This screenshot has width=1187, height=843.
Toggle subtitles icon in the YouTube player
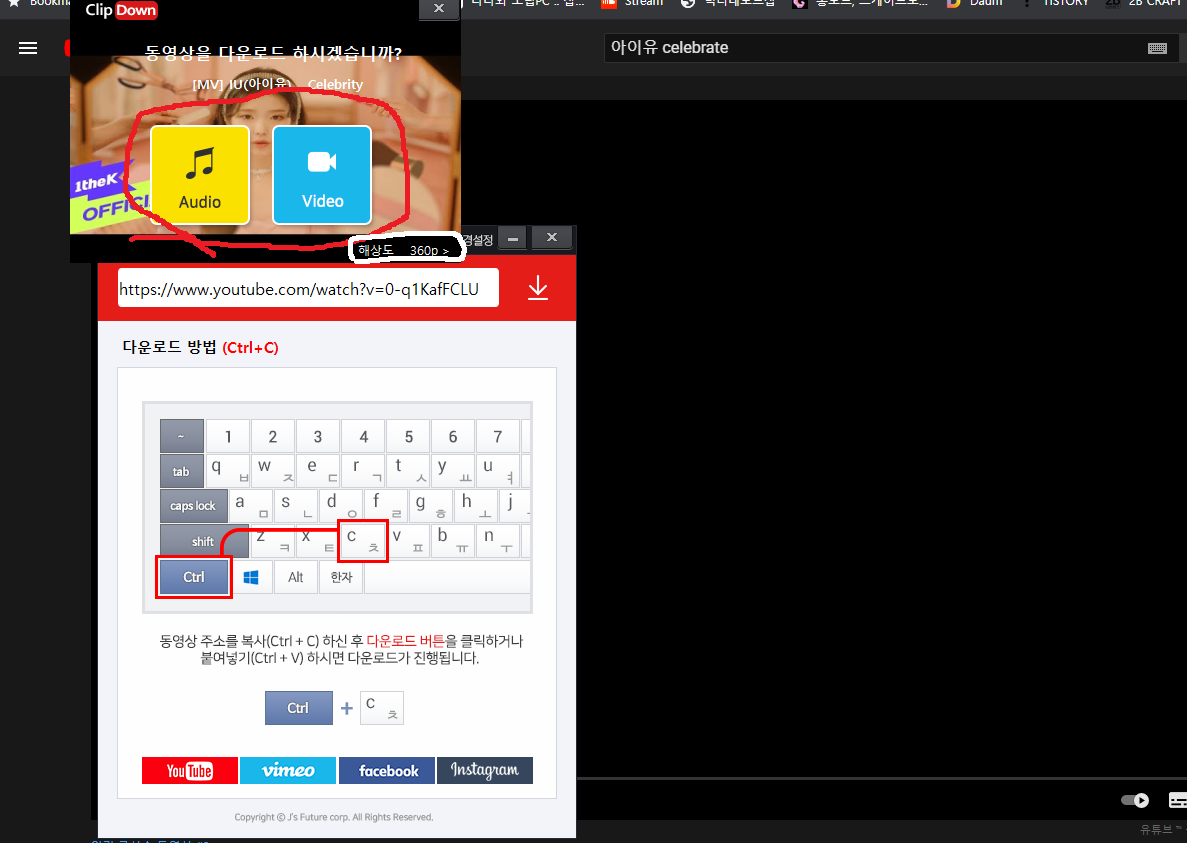(1178, 800)
